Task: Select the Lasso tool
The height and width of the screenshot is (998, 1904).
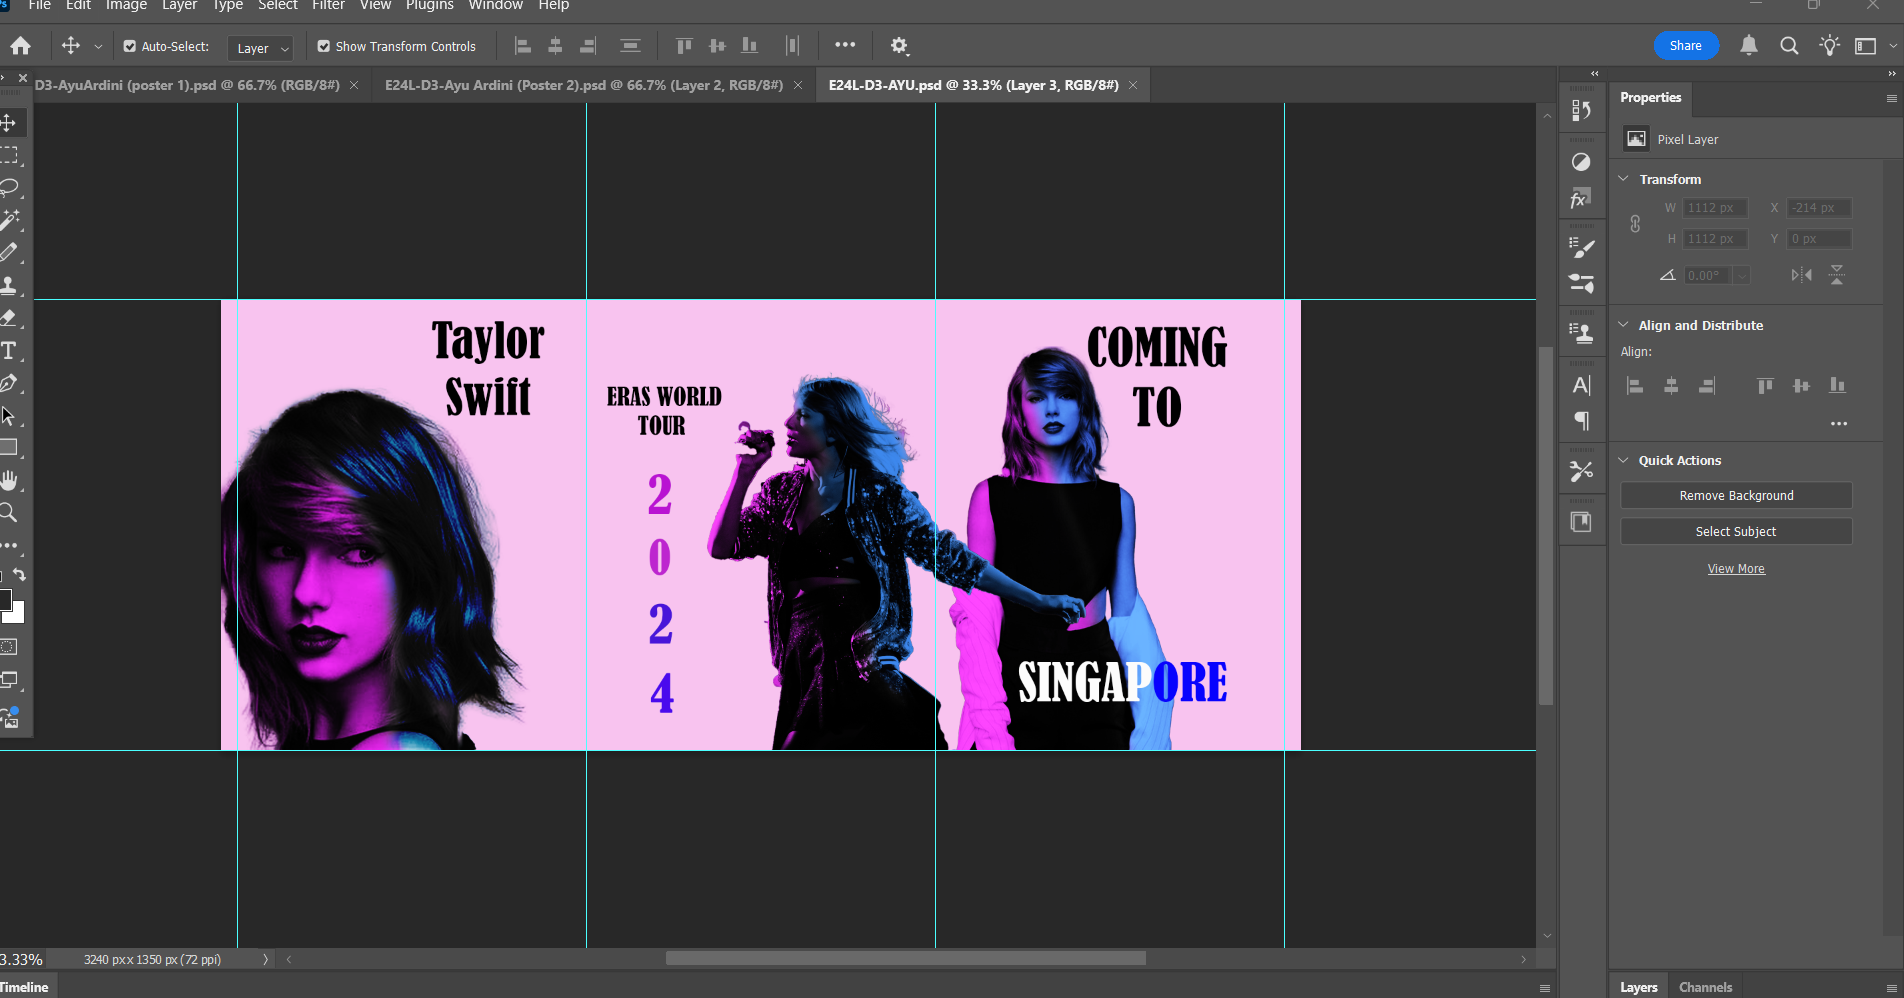Action: [10, 187]
